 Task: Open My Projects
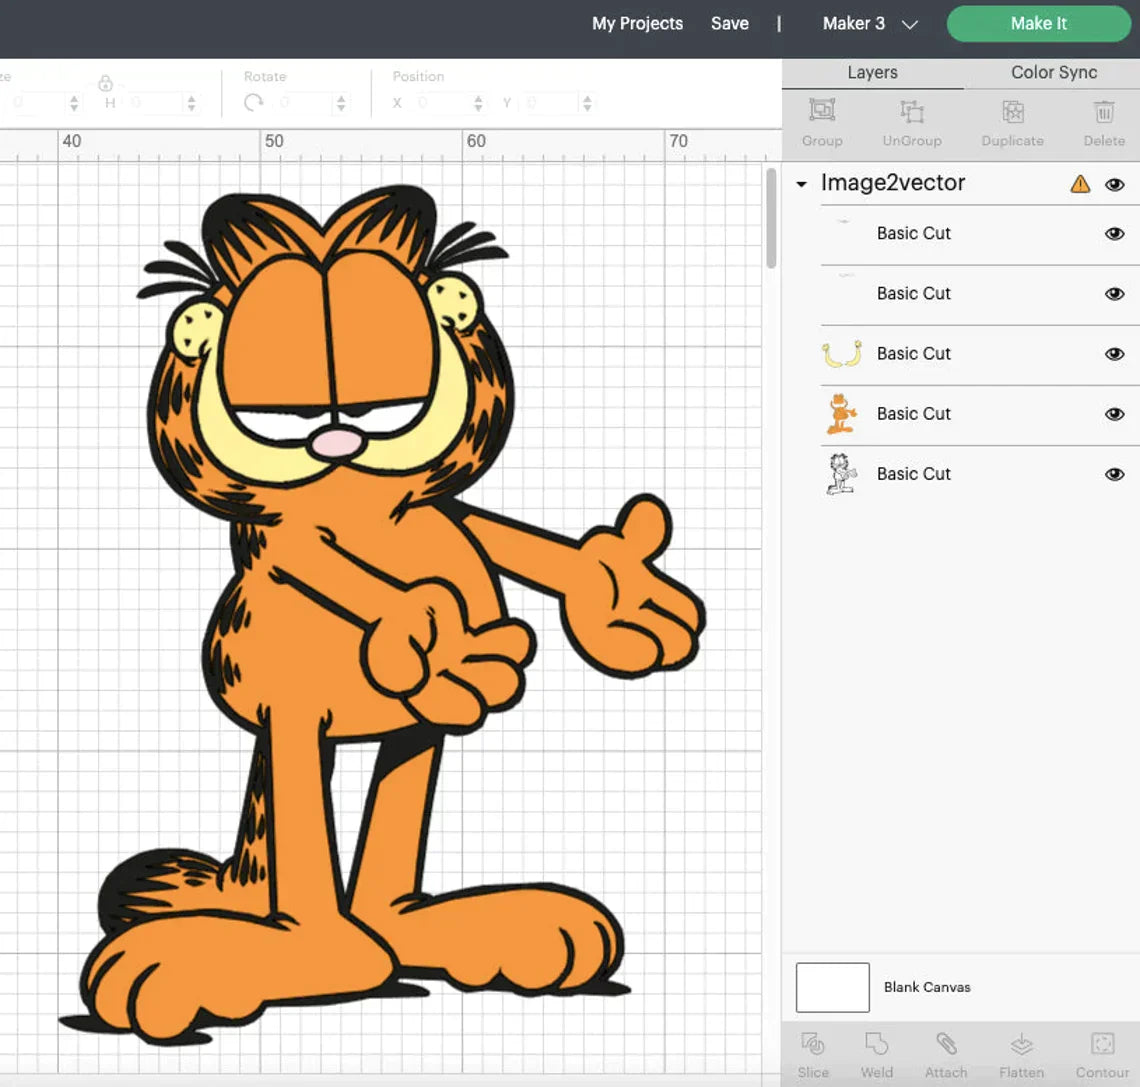(637, 23)
